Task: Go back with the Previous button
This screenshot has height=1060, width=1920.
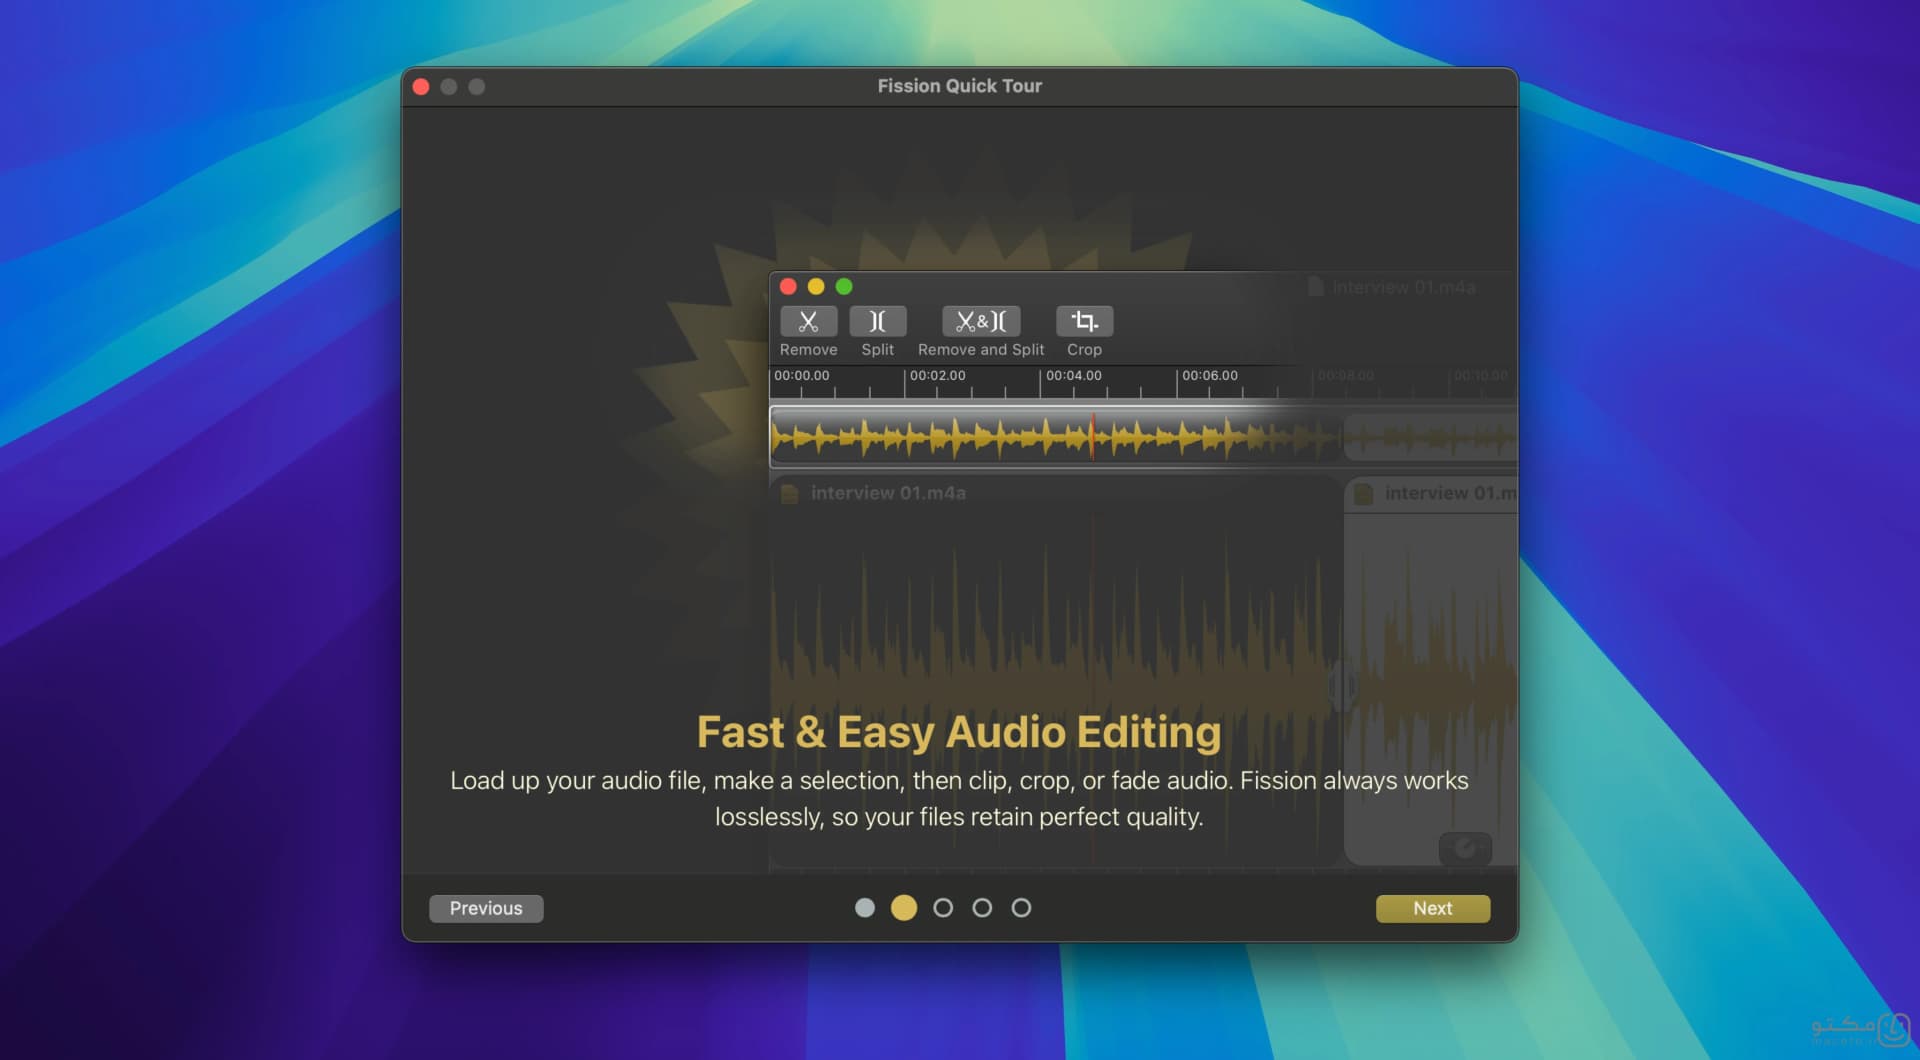Action: pyautogui.click(x=486, y=908)
